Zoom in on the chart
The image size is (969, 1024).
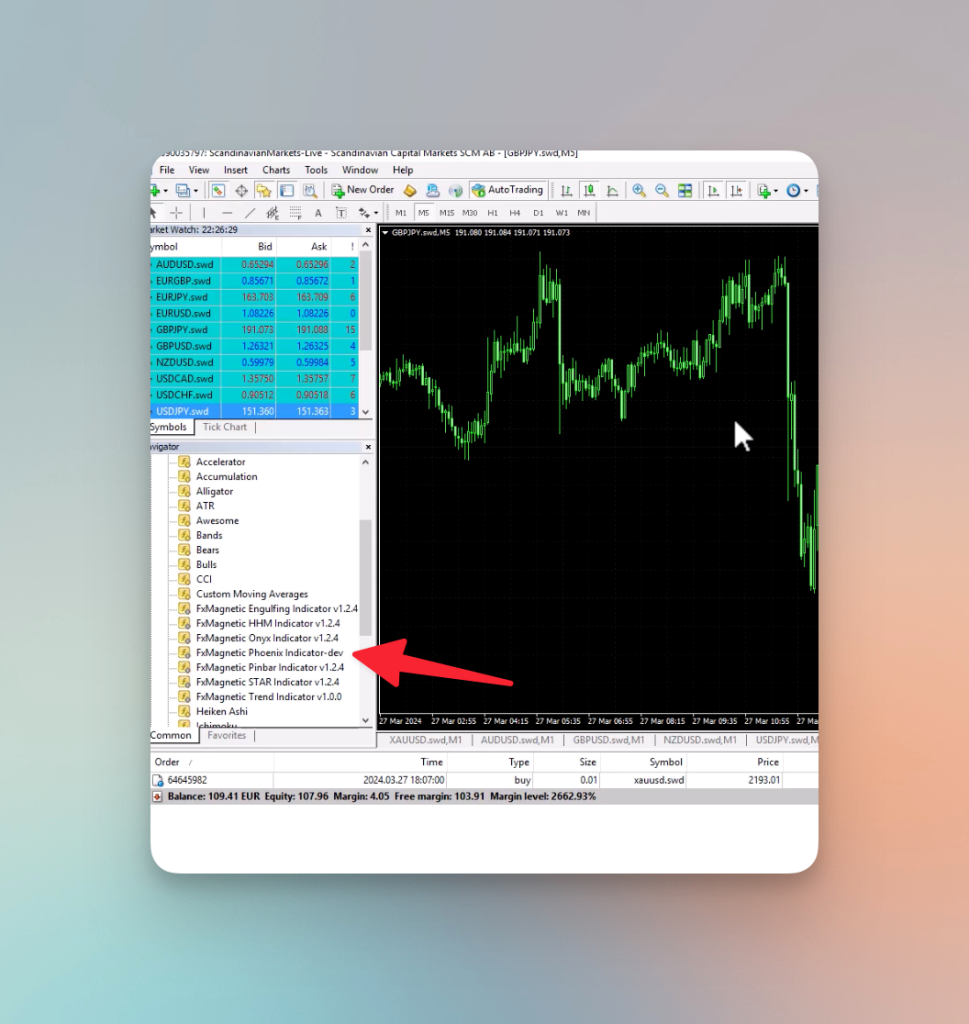(639, 190)
